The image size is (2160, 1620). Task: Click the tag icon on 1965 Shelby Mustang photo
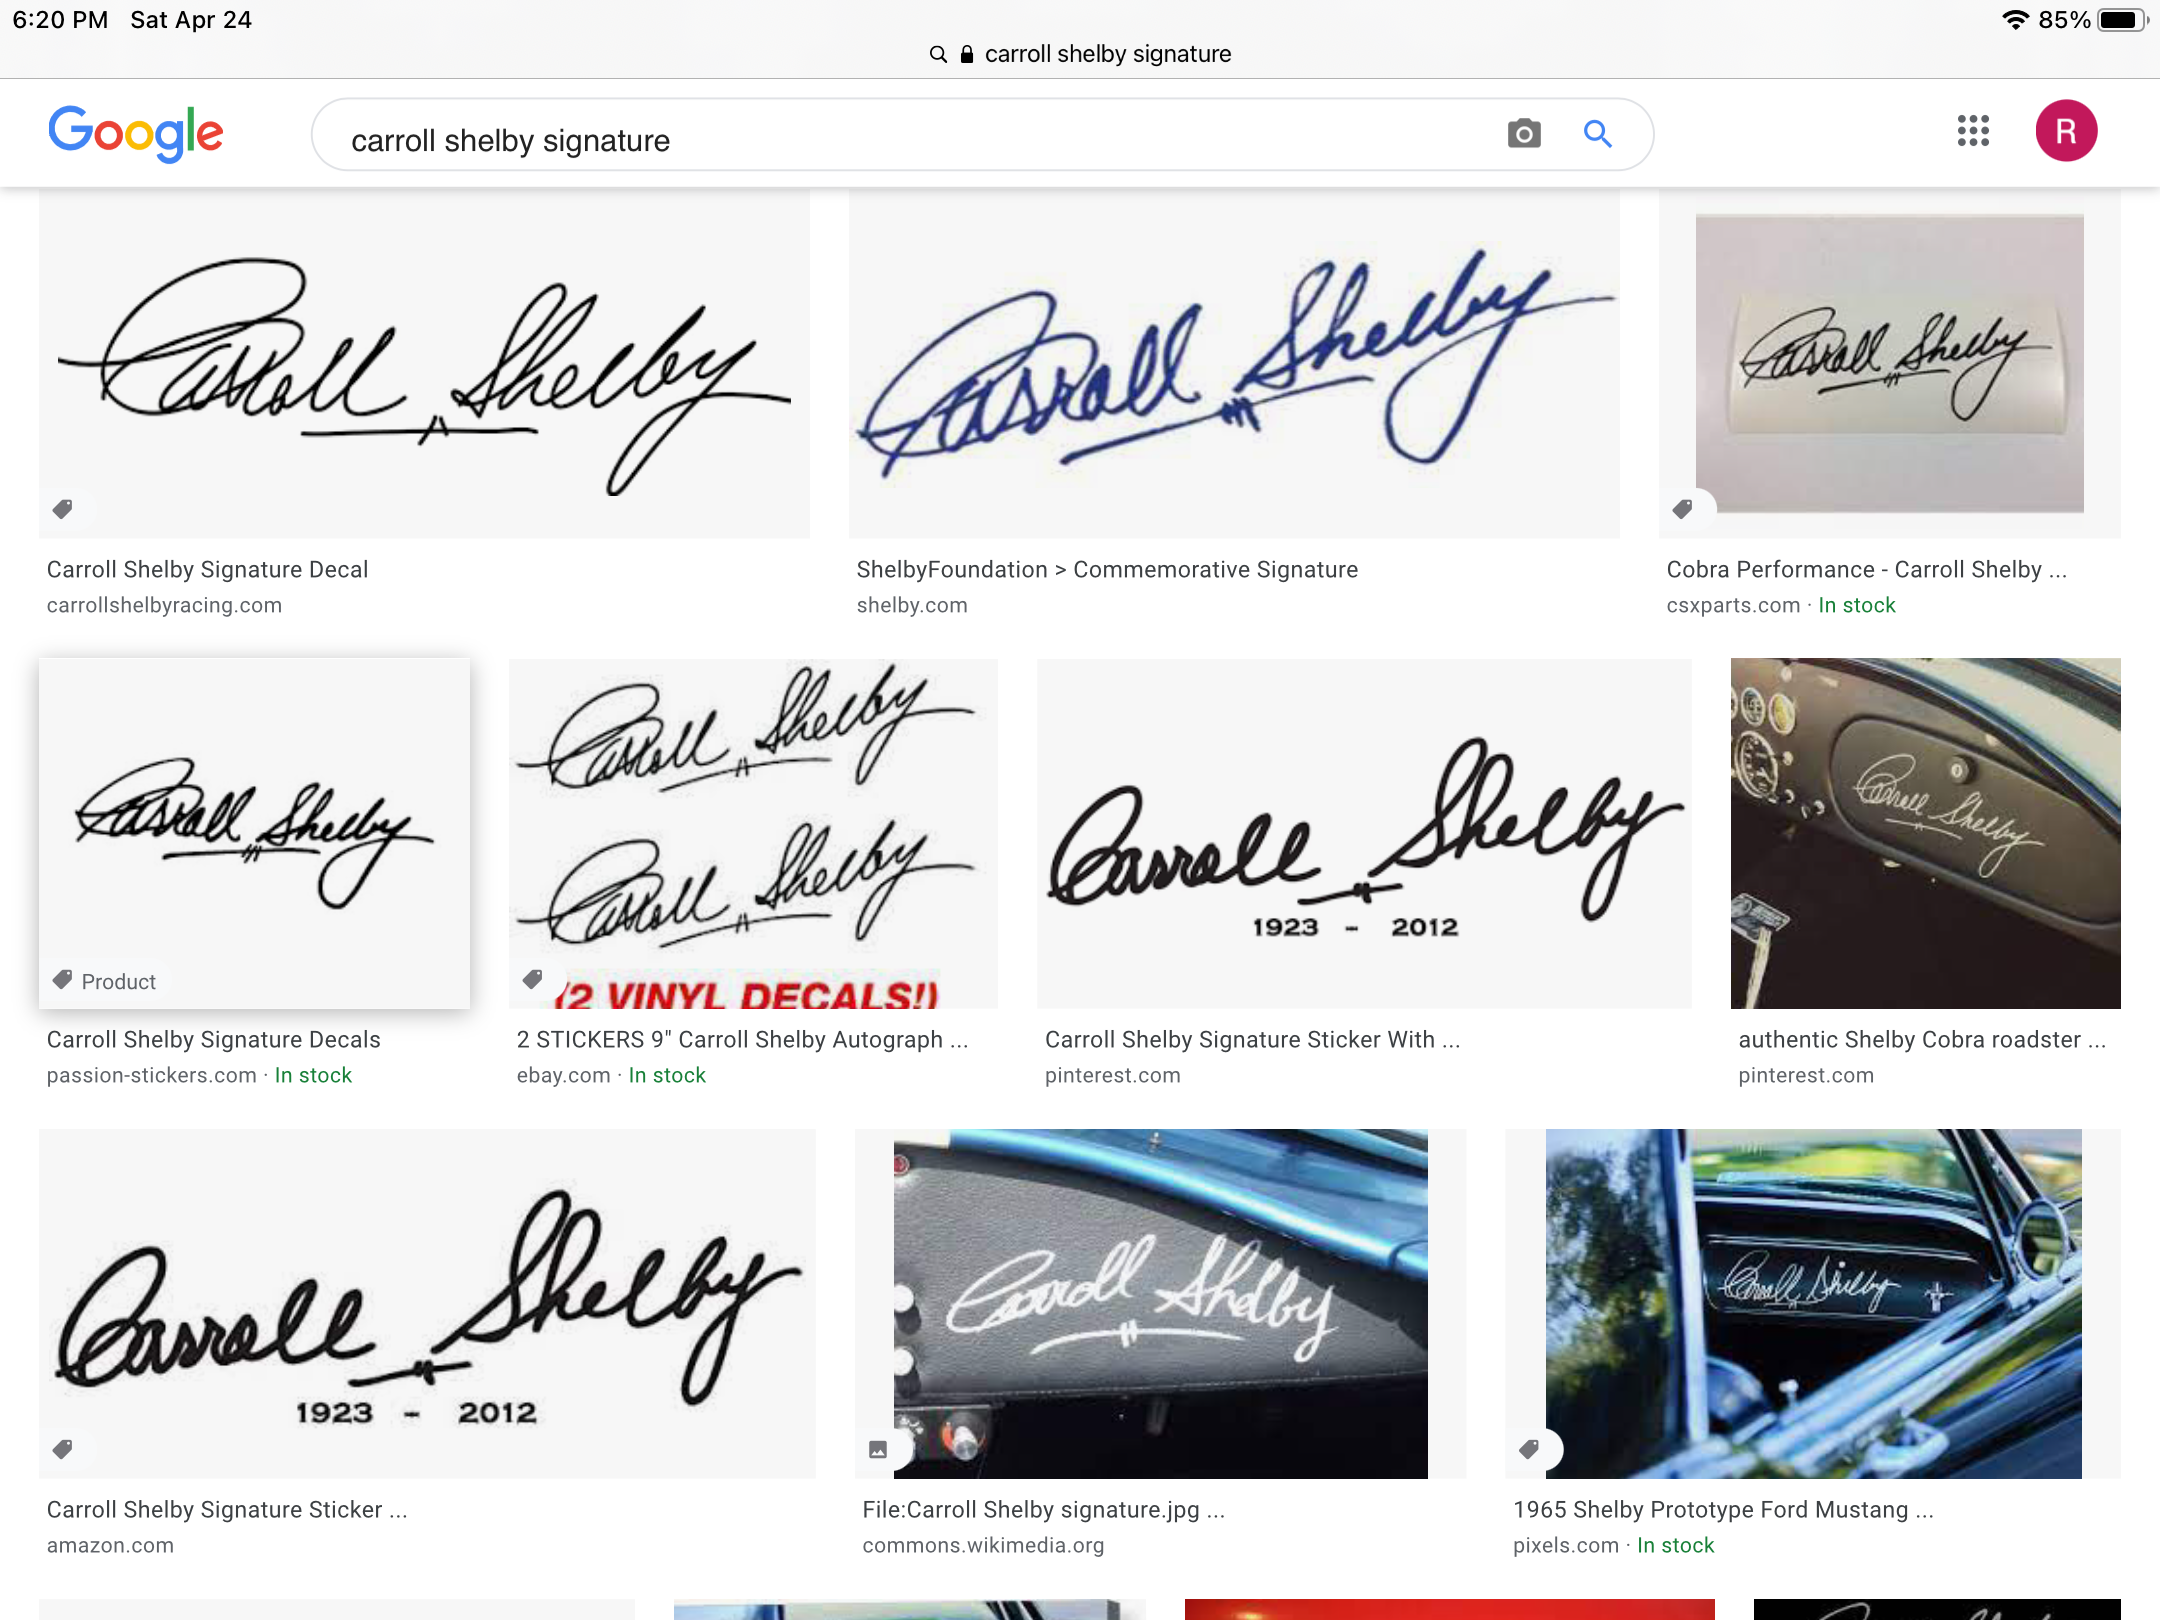click(x=1529, y=1449)
